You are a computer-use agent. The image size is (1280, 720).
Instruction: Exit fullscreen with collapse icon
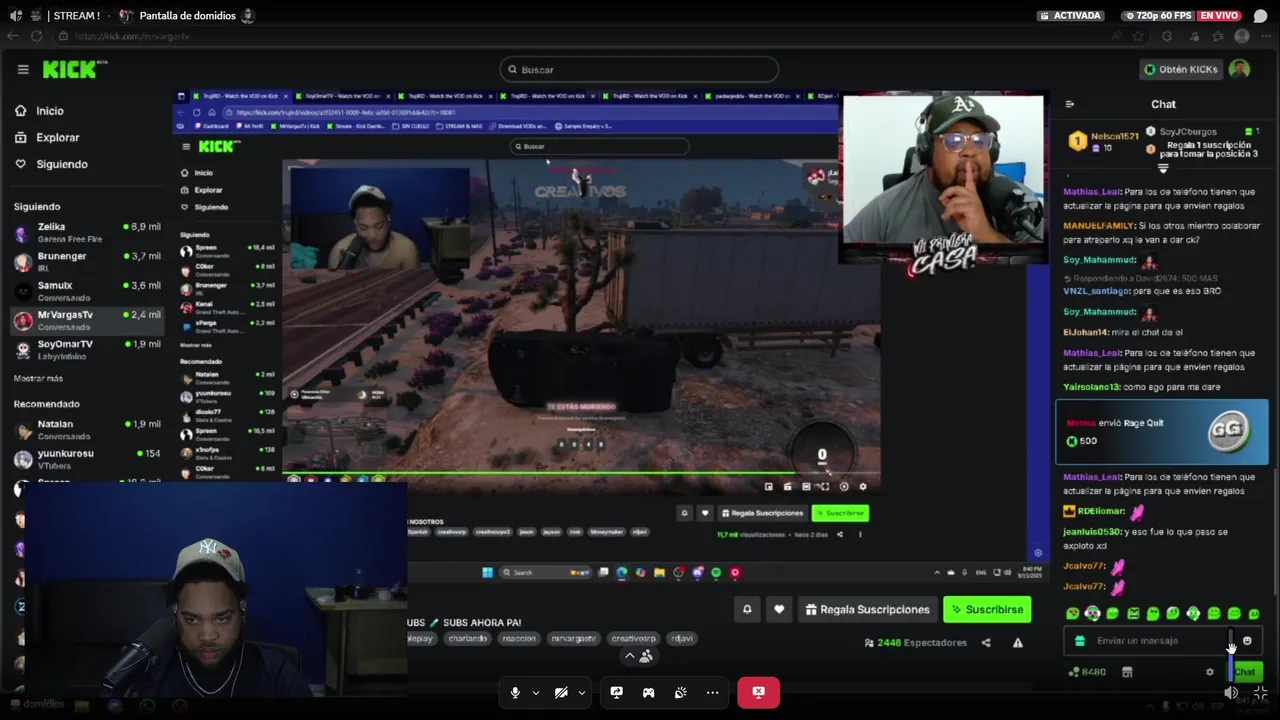pyautogui.click(x=1260, y=692)
